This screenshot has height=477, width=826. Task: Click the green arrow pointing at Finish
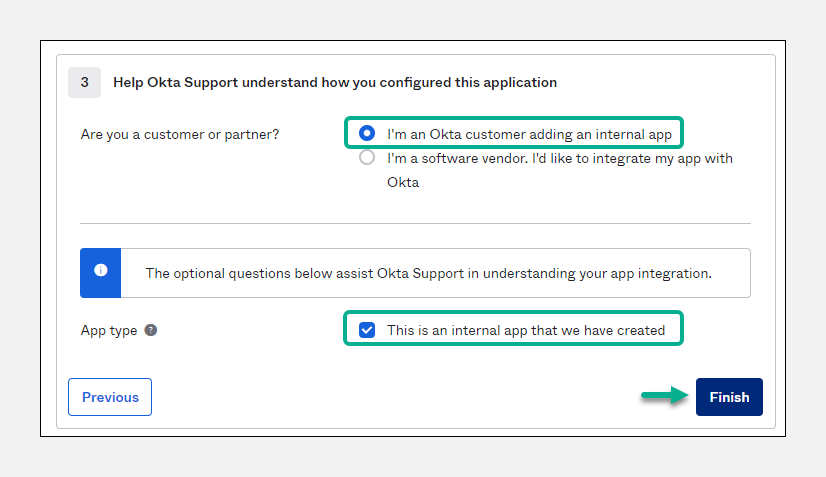click(x=664, y=397)
